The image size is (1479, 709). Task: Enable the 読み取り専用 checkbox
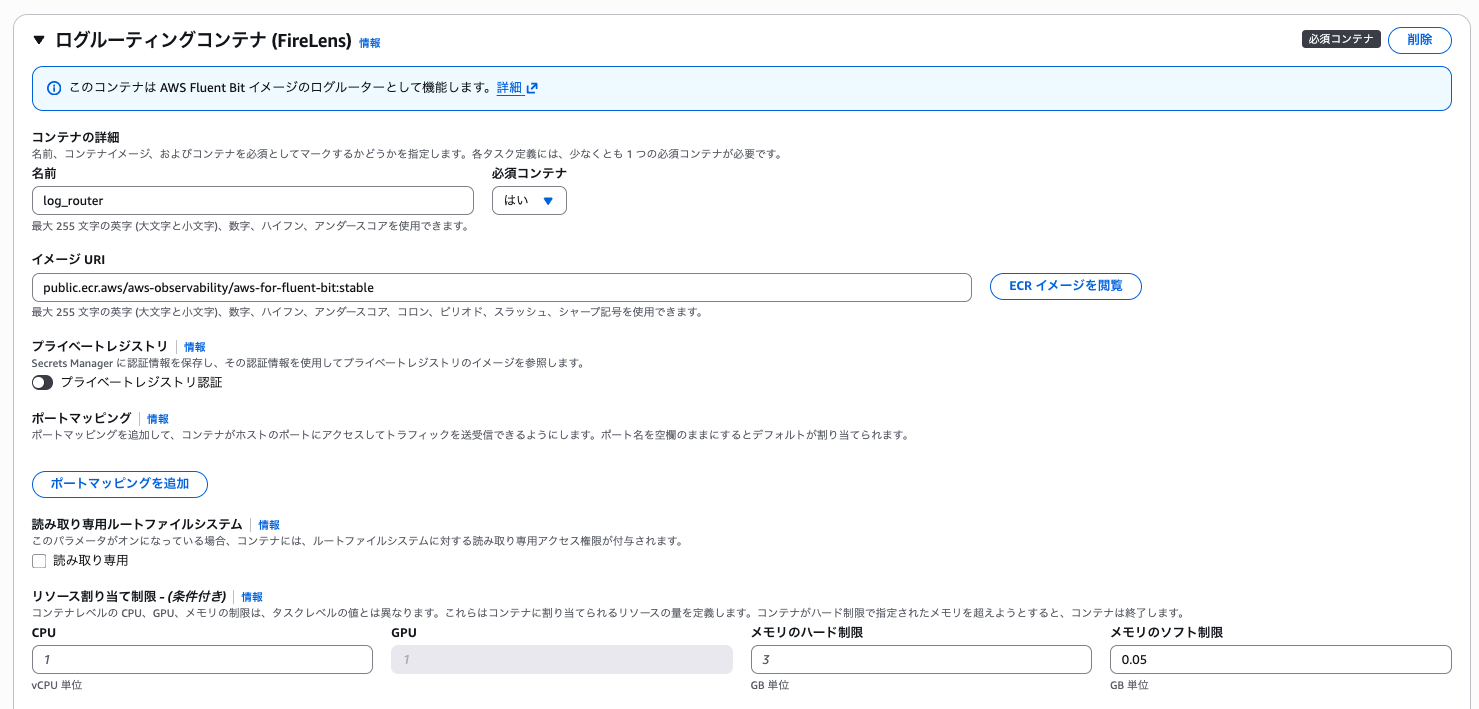39,560
